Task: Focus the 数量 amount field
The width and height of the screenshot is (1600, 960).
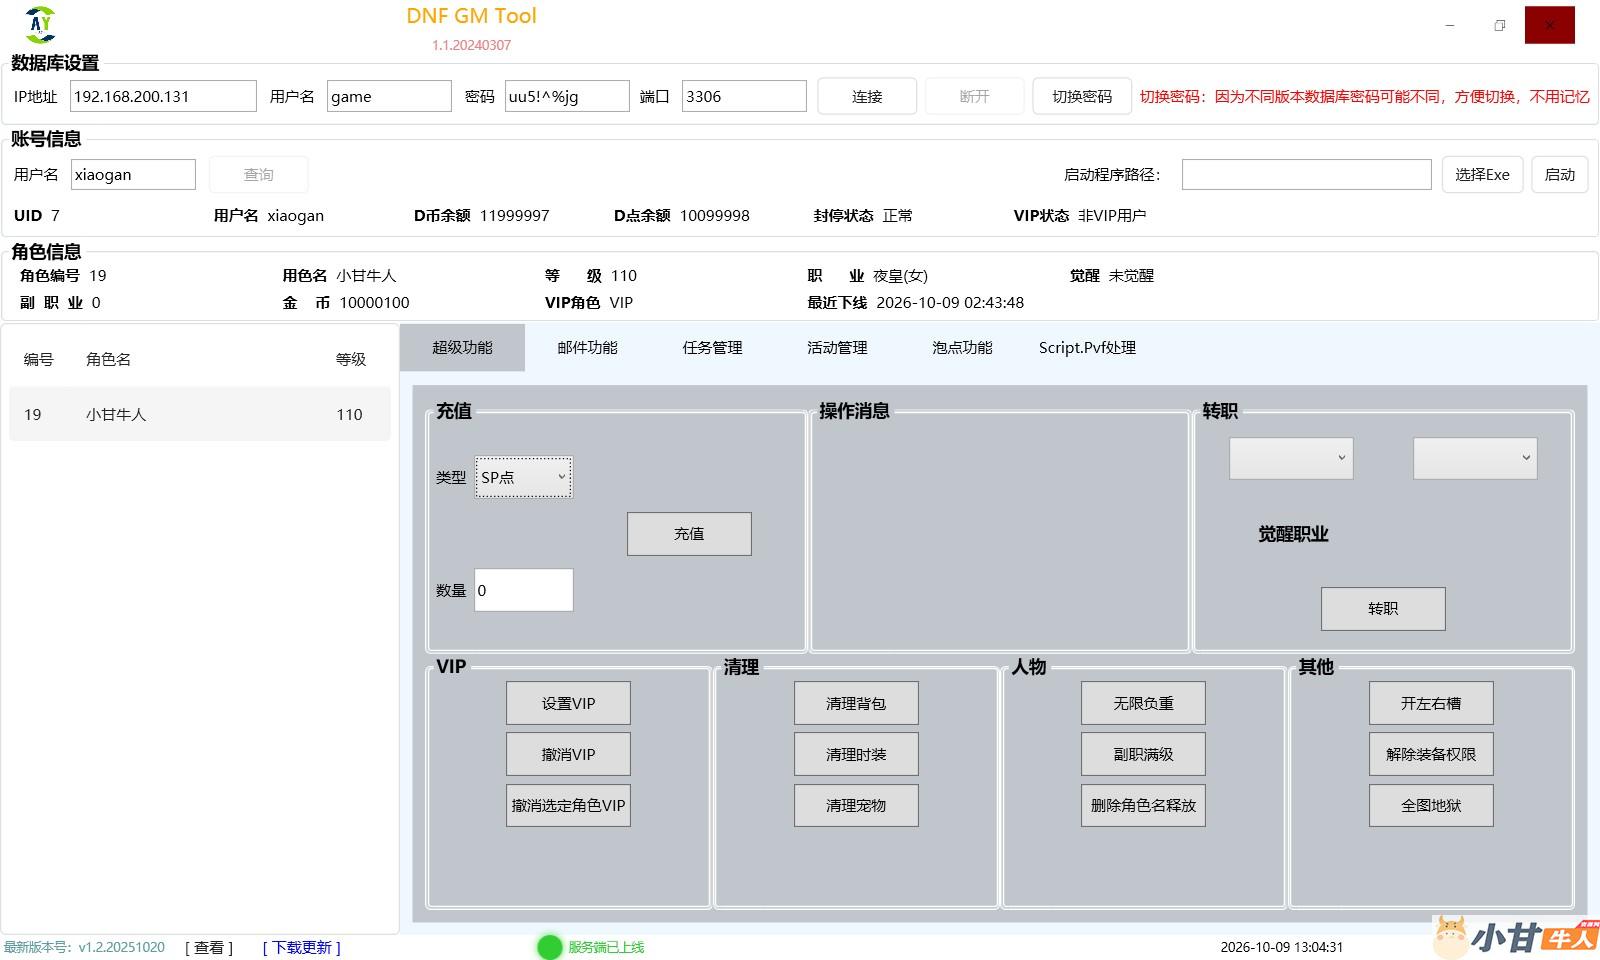Action: click(524, 590)
